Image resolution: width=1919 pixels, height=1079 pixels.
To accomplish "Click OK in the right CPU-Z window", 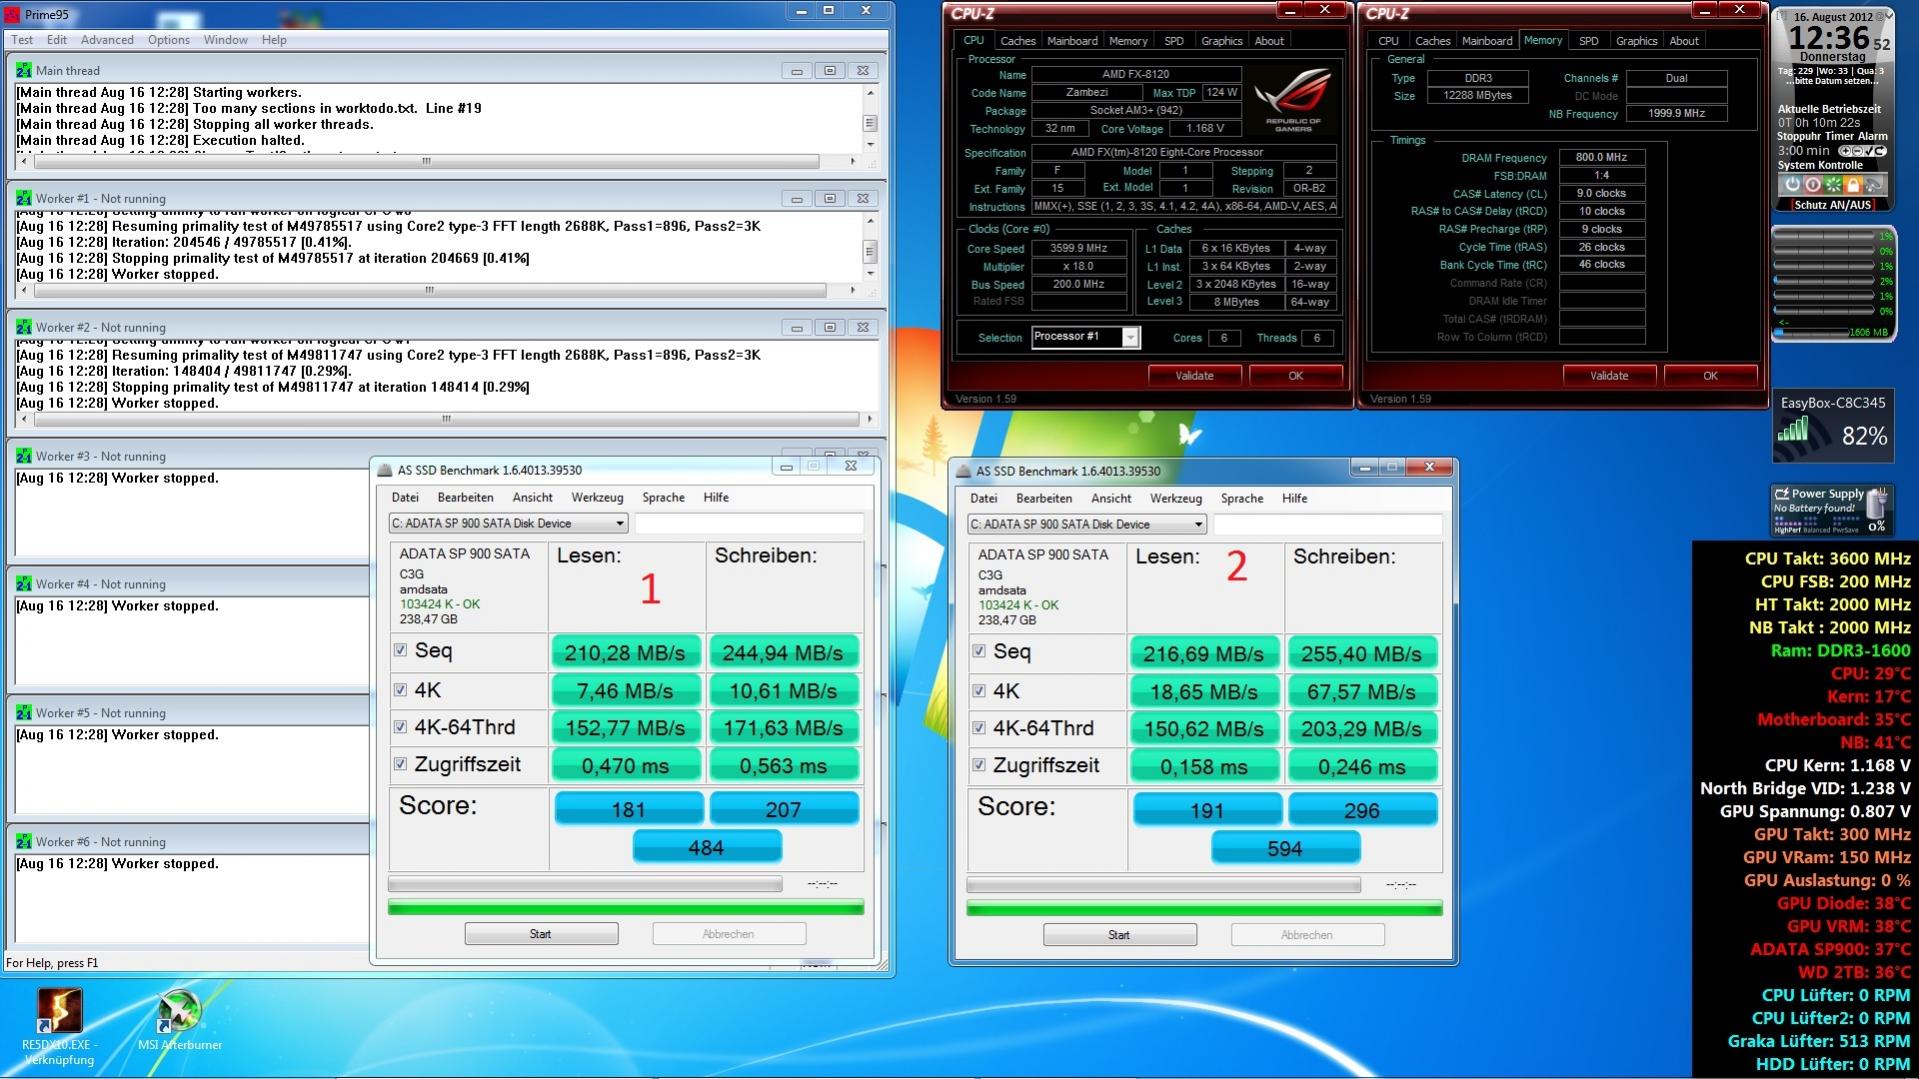I will (x=1711, y=376).
